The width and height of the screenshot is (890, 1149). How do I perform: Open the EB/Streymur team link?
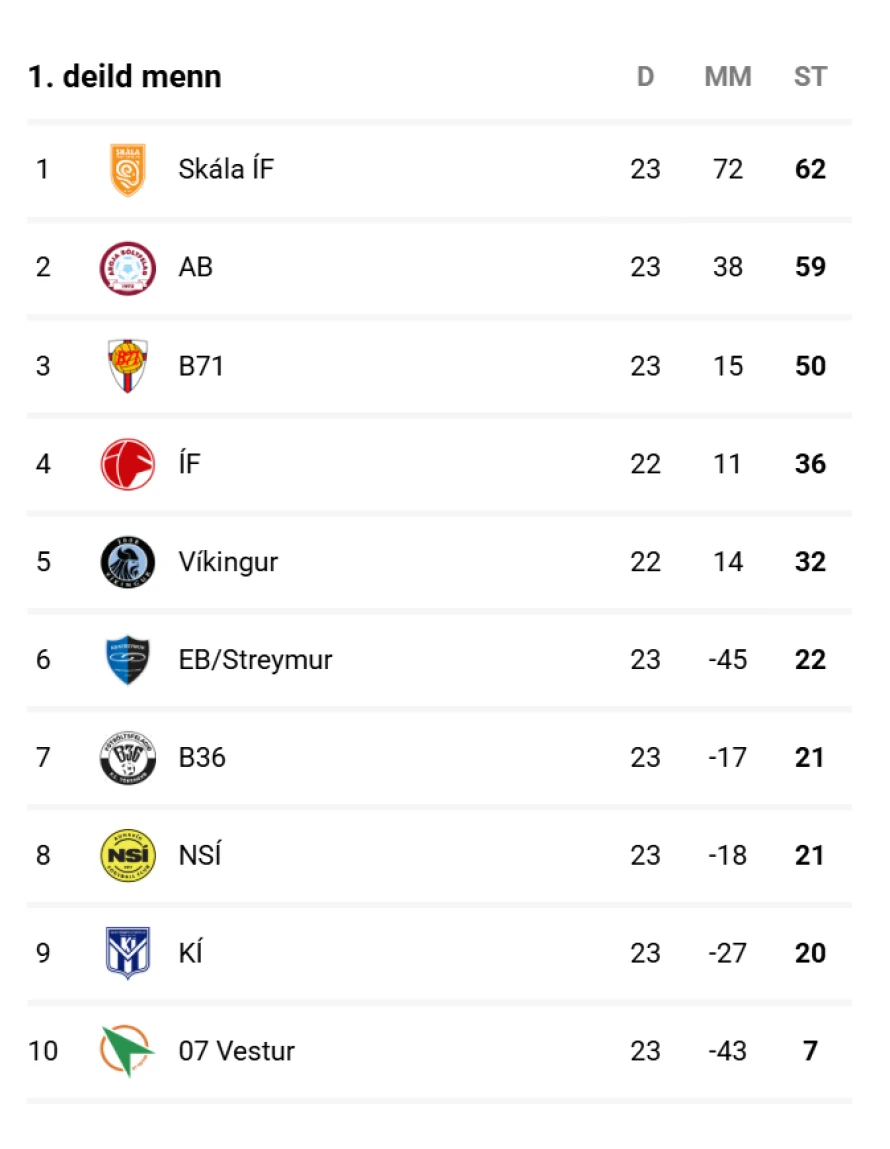(x=256, y=660)
